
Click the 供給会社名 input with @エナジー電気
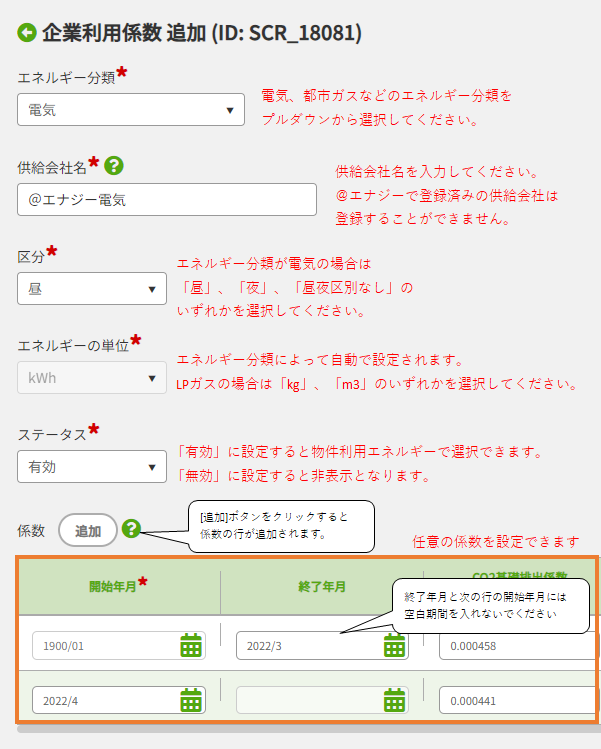(167, 200)
